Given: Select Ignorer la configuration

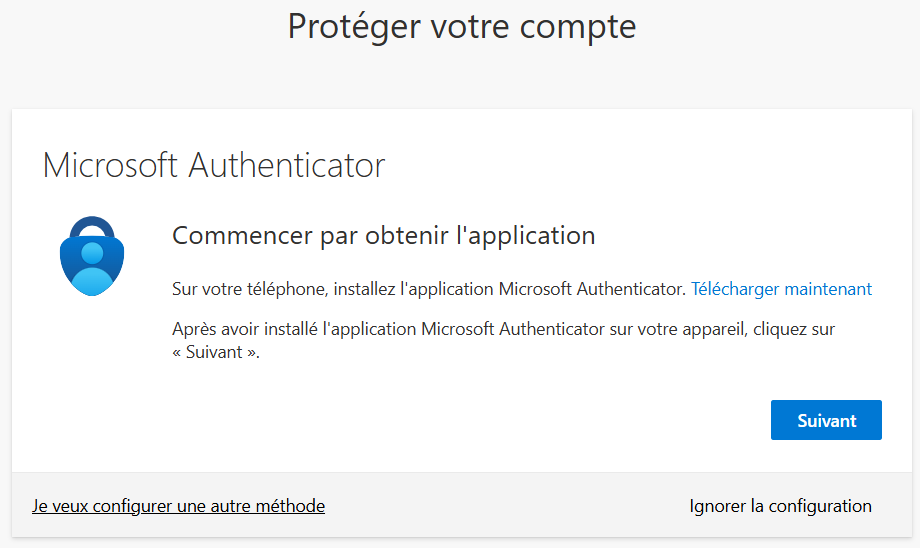Looking at the screenshot, I should [x=780, y=506].
